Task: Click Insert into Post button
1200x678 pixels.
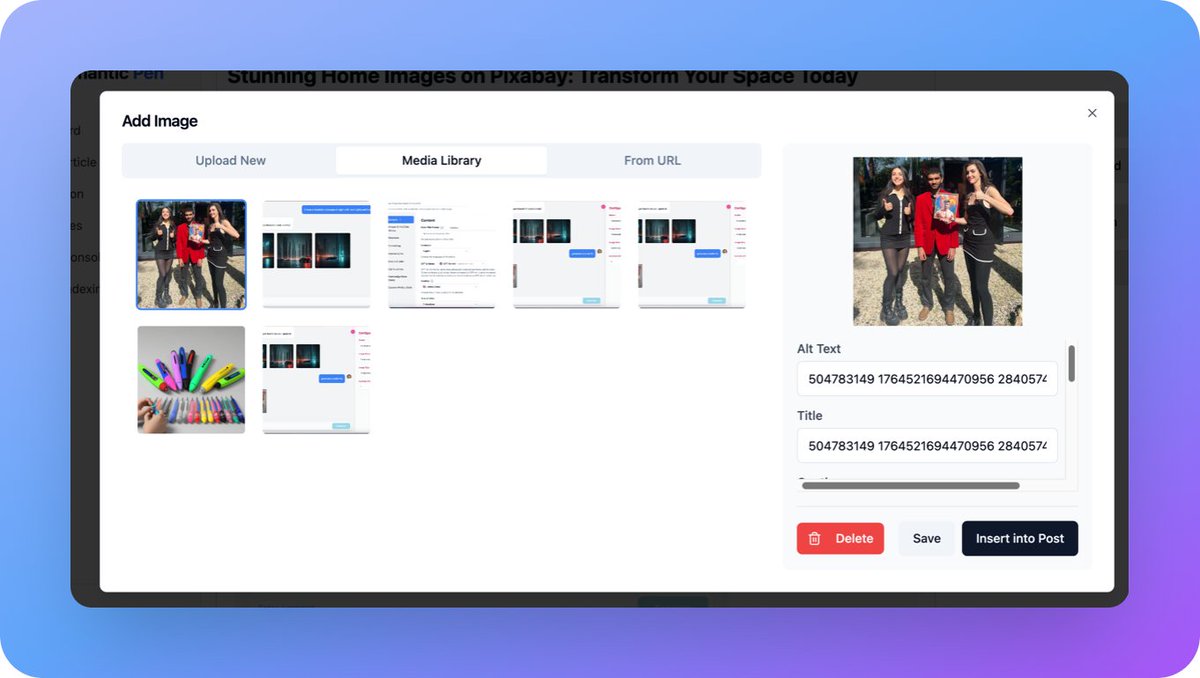Action: pyautogui.click(x=1020, y=538)
